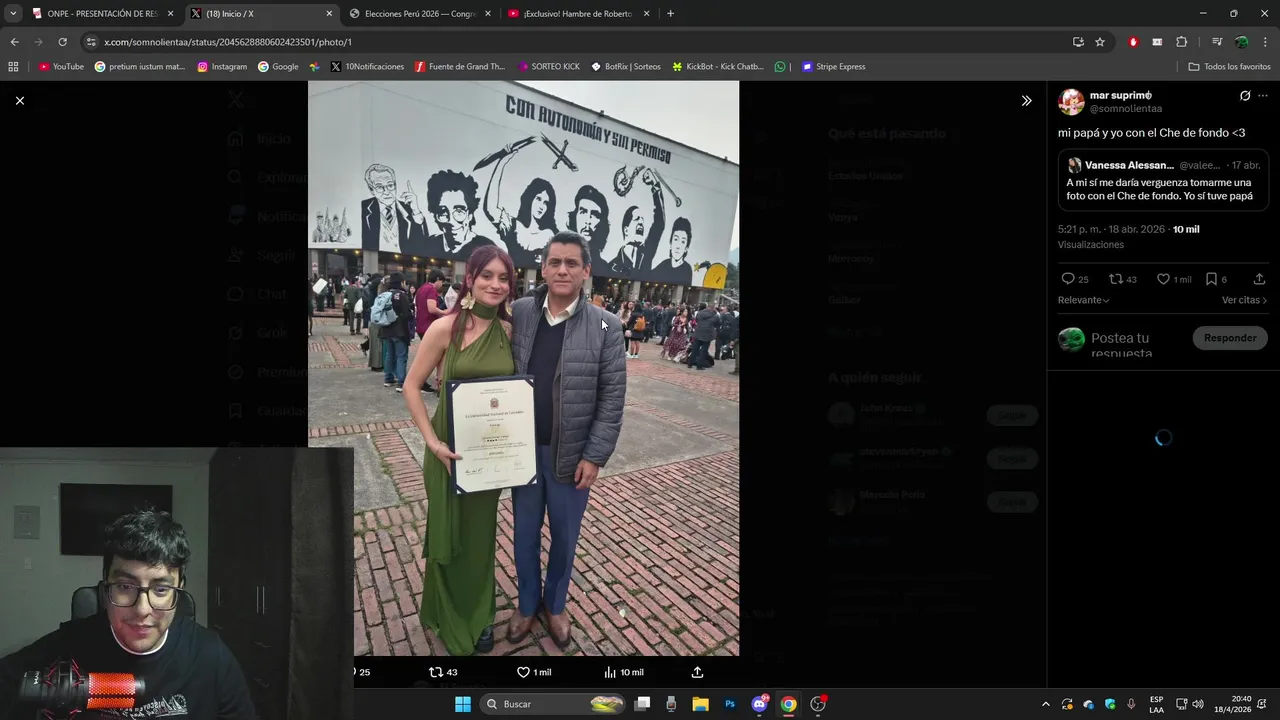Click the red hand ad blocker extension
The image size is (1280, 720).
pos(1133,42)
